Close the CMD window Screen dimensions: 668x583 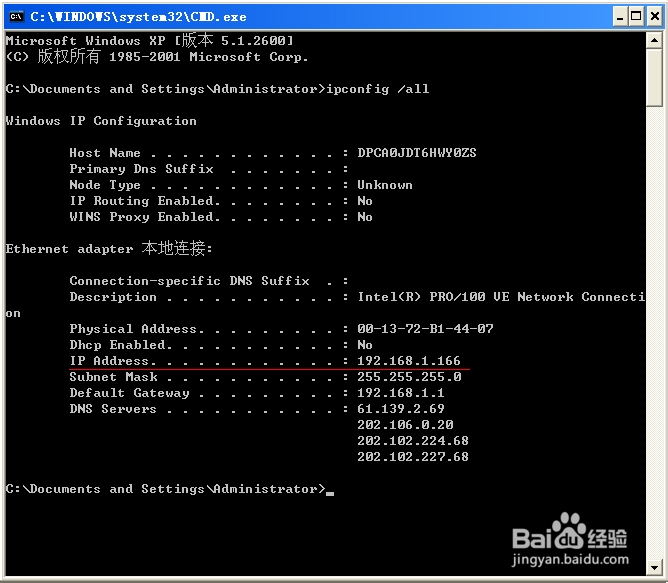tap(655, 17)
